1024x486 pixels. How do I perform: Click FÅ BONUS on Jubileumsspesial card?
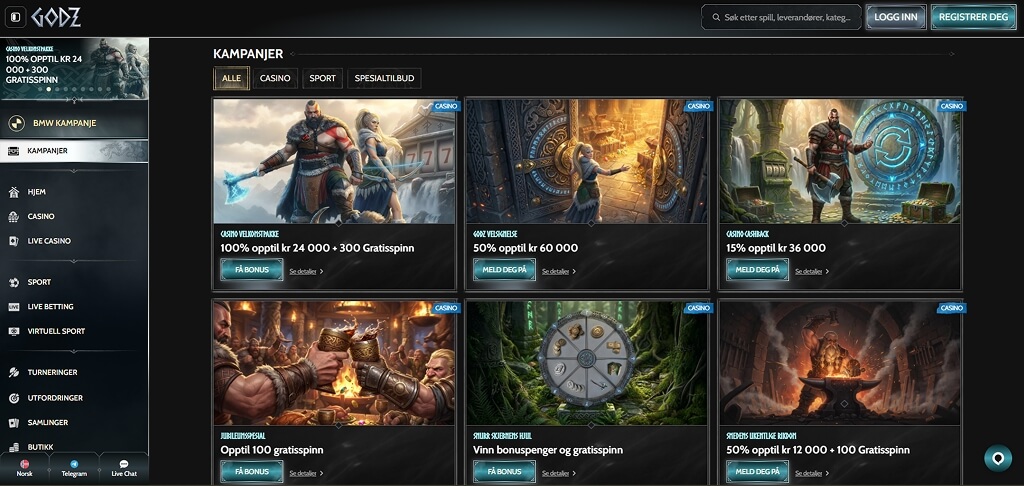tap(251, 472)
